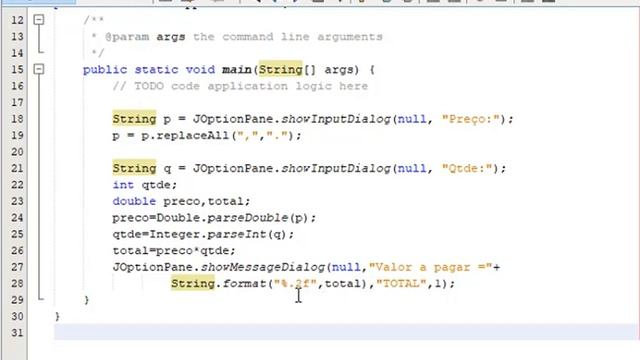The width and height of the screenshot is (640, 360).
Task: Click the "null" argument on line 27
Action: pos(346,267)
